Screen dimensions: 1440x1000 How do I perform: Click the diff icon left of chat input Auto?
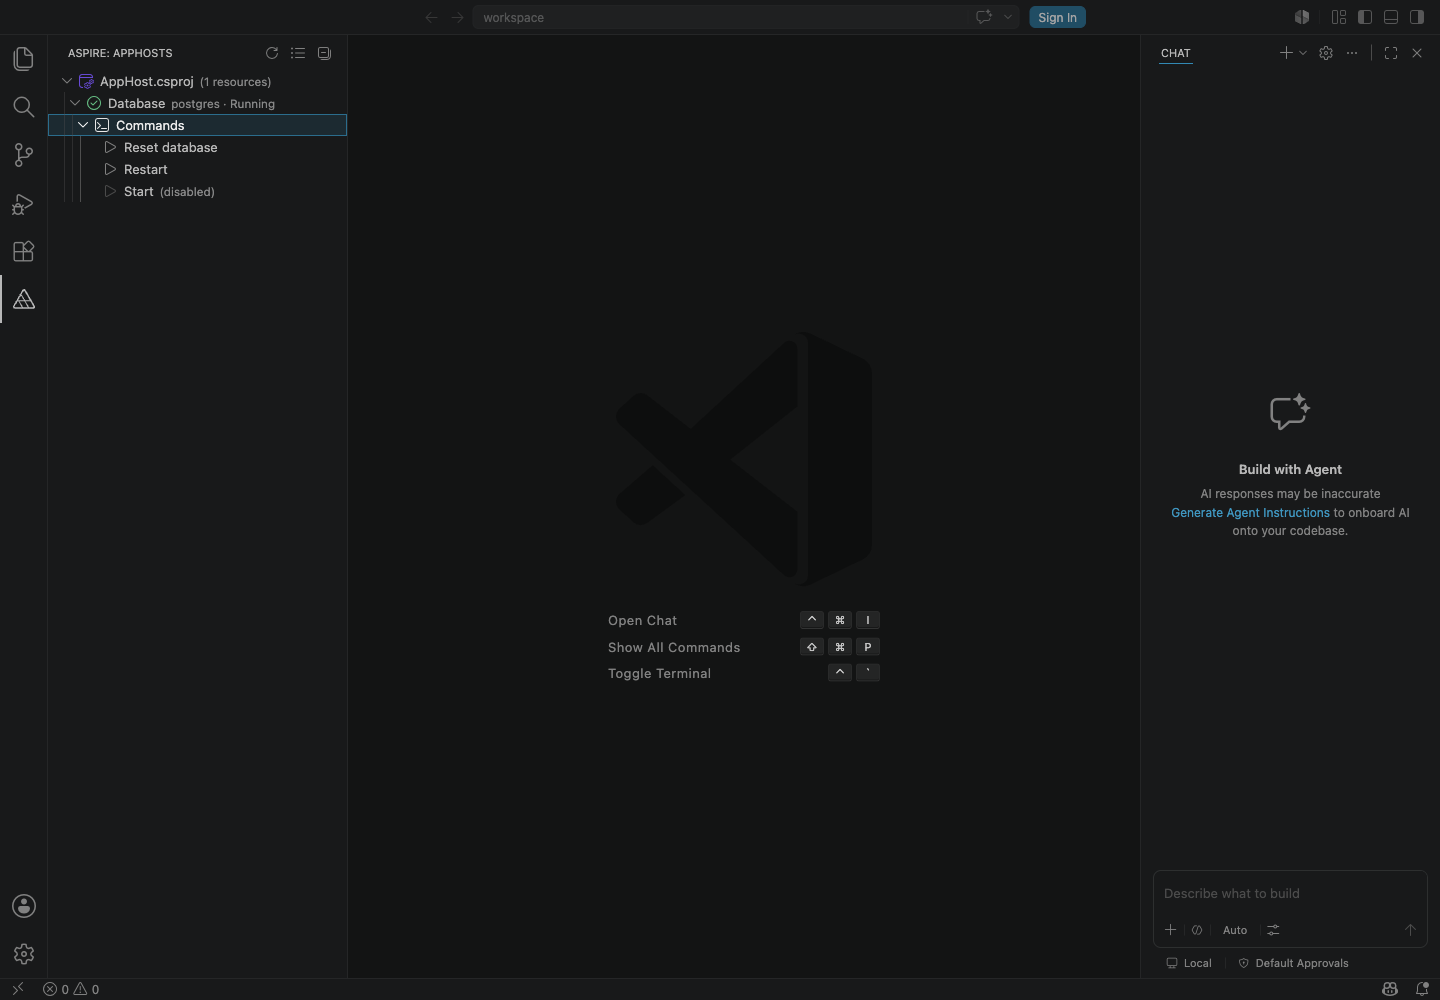(x=1197, y=930)
